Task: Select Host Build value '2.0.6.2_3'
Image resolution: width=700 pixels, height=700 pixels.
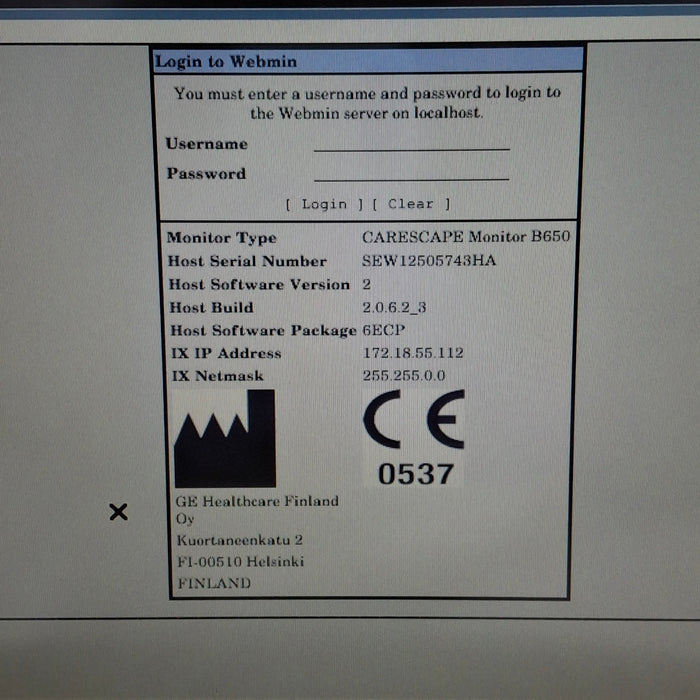Action: tap(394, 307)
